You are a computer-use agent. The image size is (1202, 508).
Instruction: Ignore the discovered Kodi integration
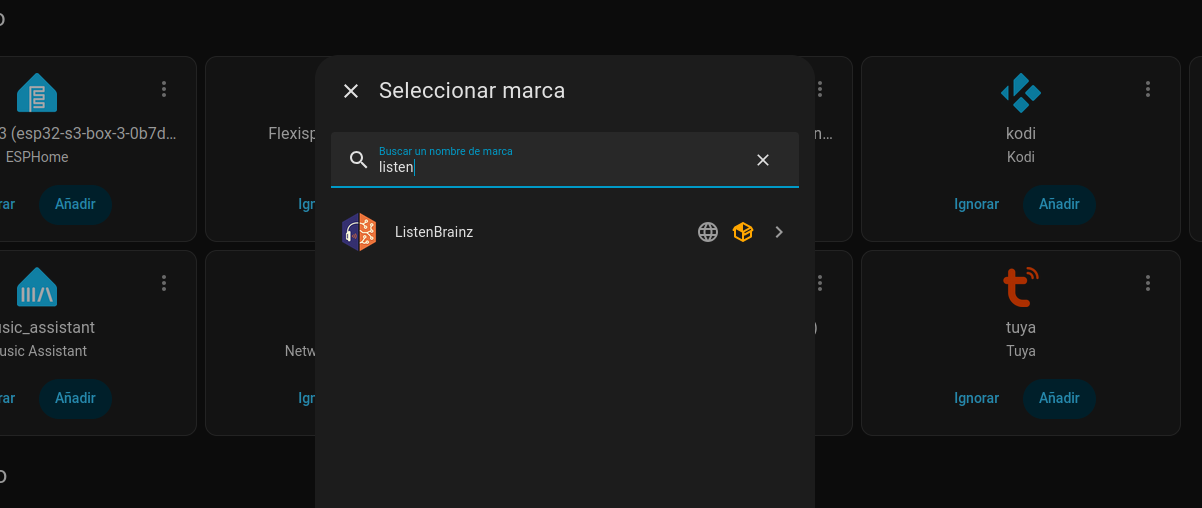977,204
